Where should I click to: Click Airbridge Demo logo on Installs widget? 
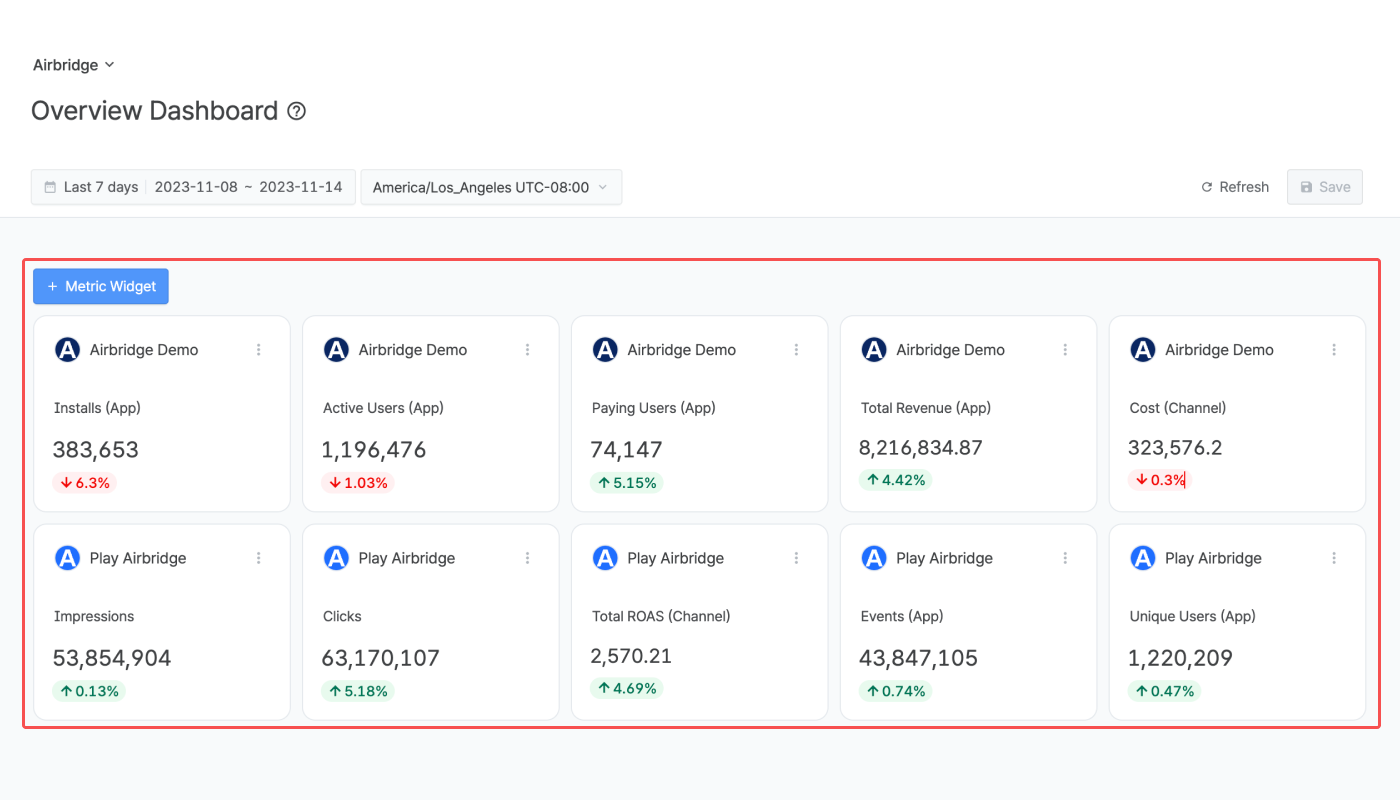pos(67,350)
